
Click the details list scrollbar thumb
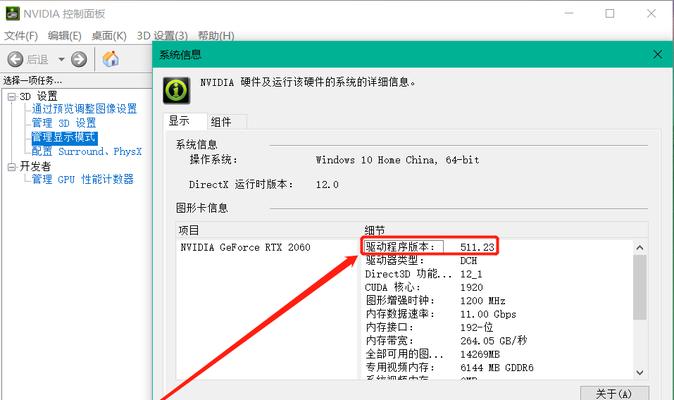pyautogui.click(x=640, y=287)
